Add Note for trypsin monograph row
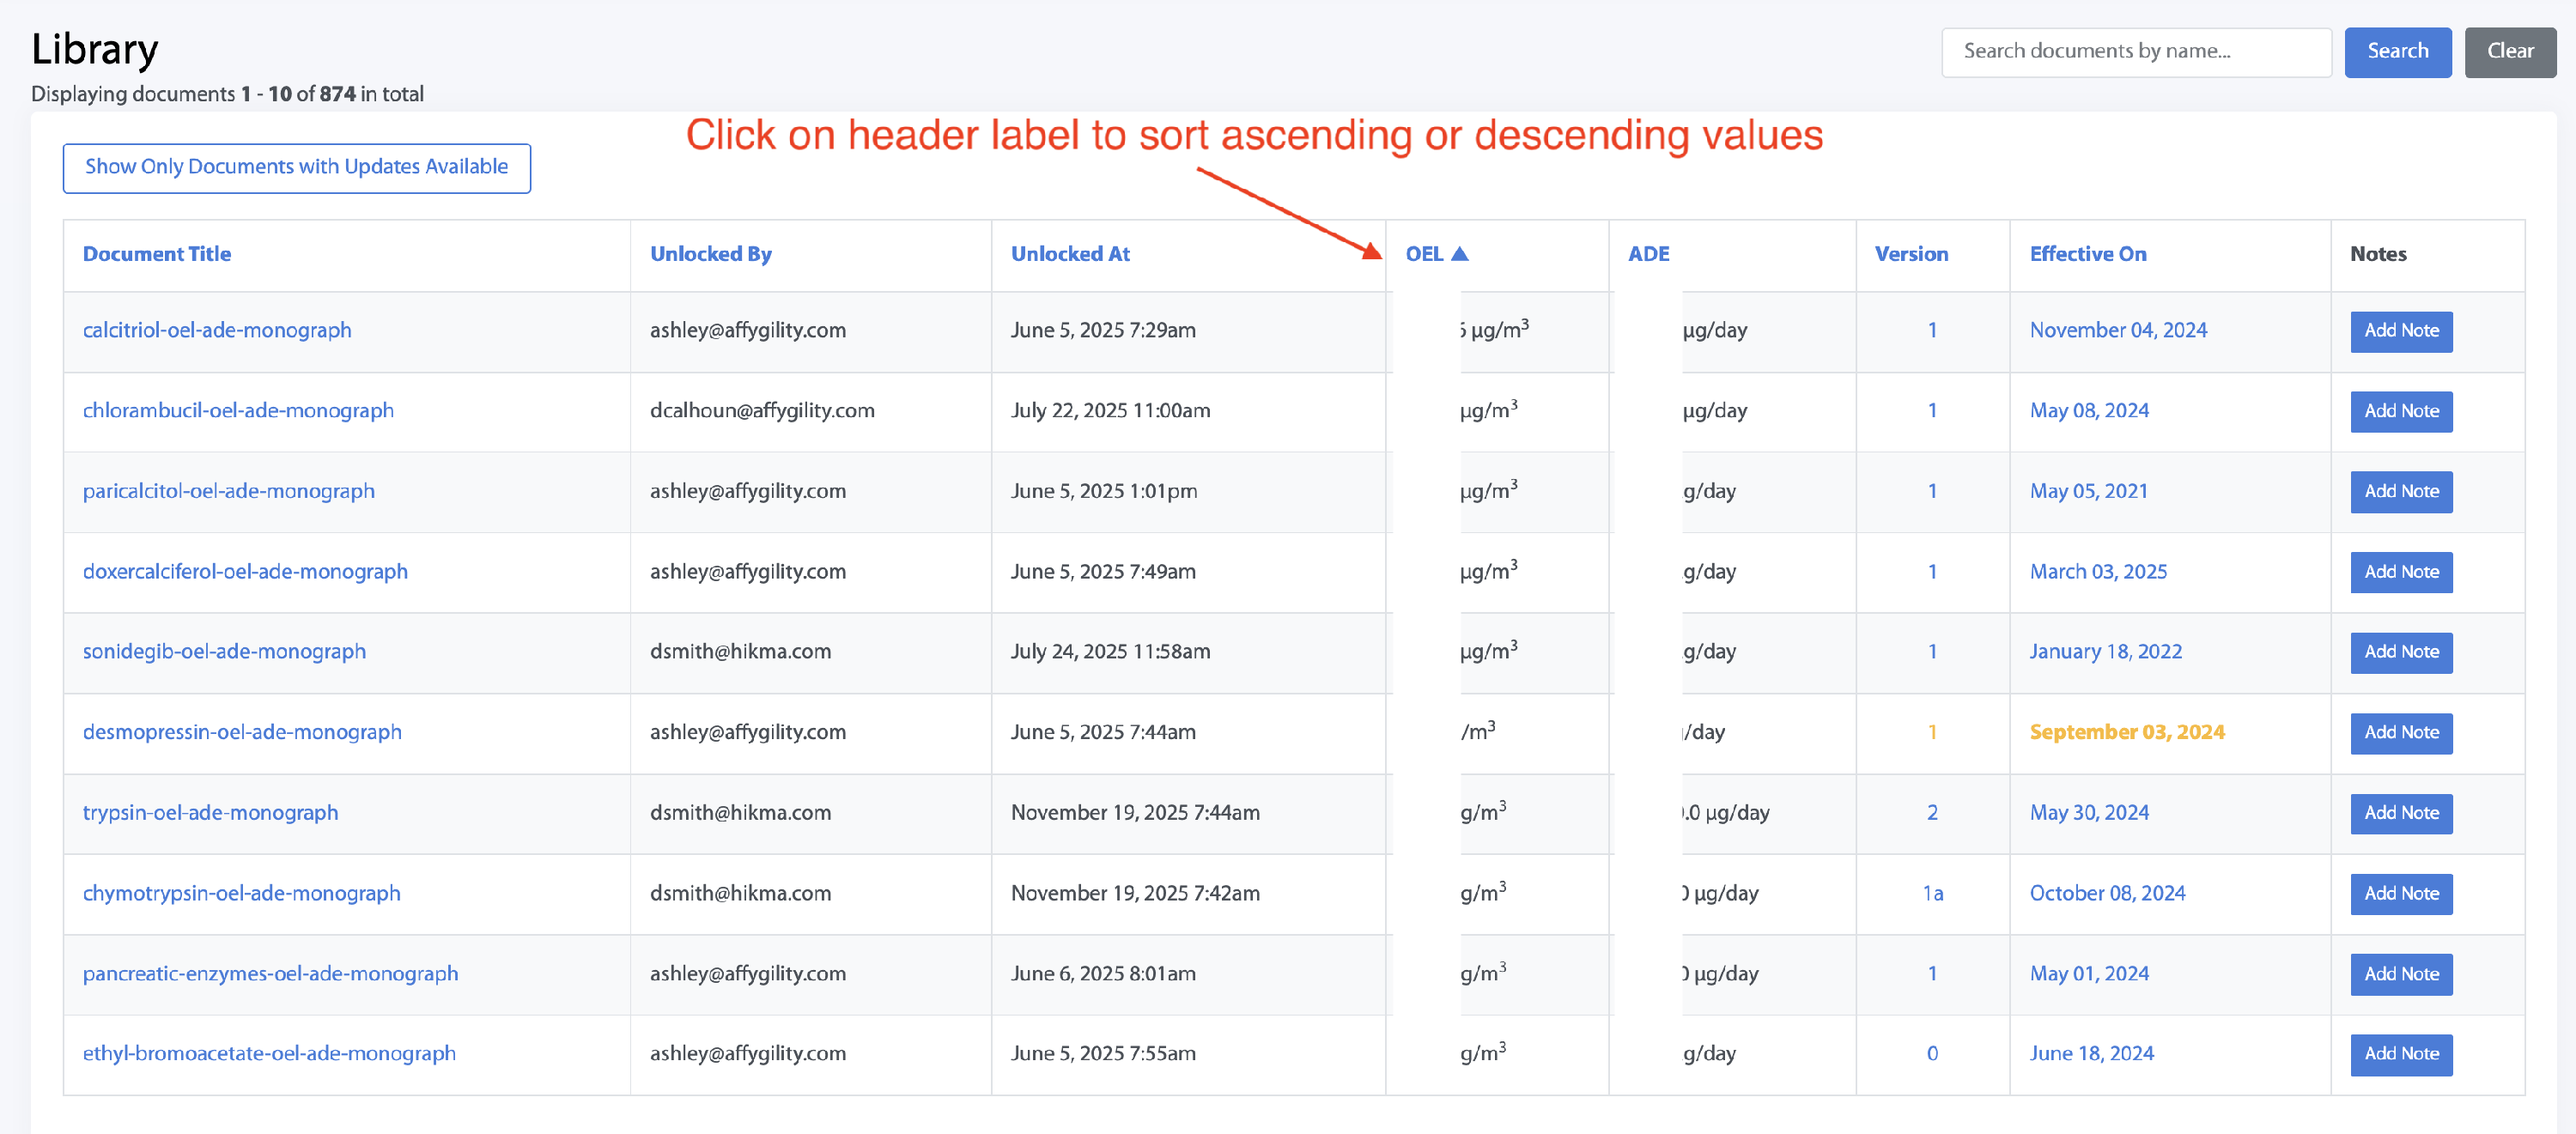This screenshot has width=2576, height=1134. 2400,813
